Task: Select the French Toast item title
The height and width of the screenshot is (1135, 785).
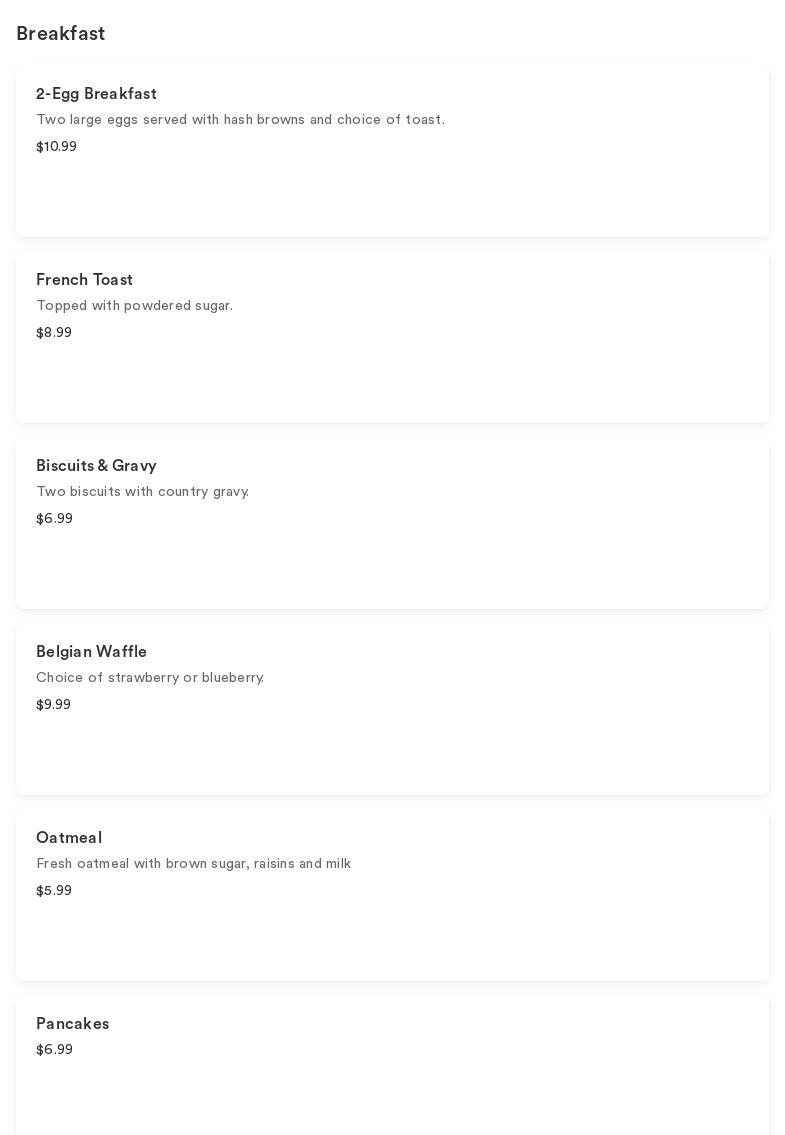Action: (x=84, y=280)
